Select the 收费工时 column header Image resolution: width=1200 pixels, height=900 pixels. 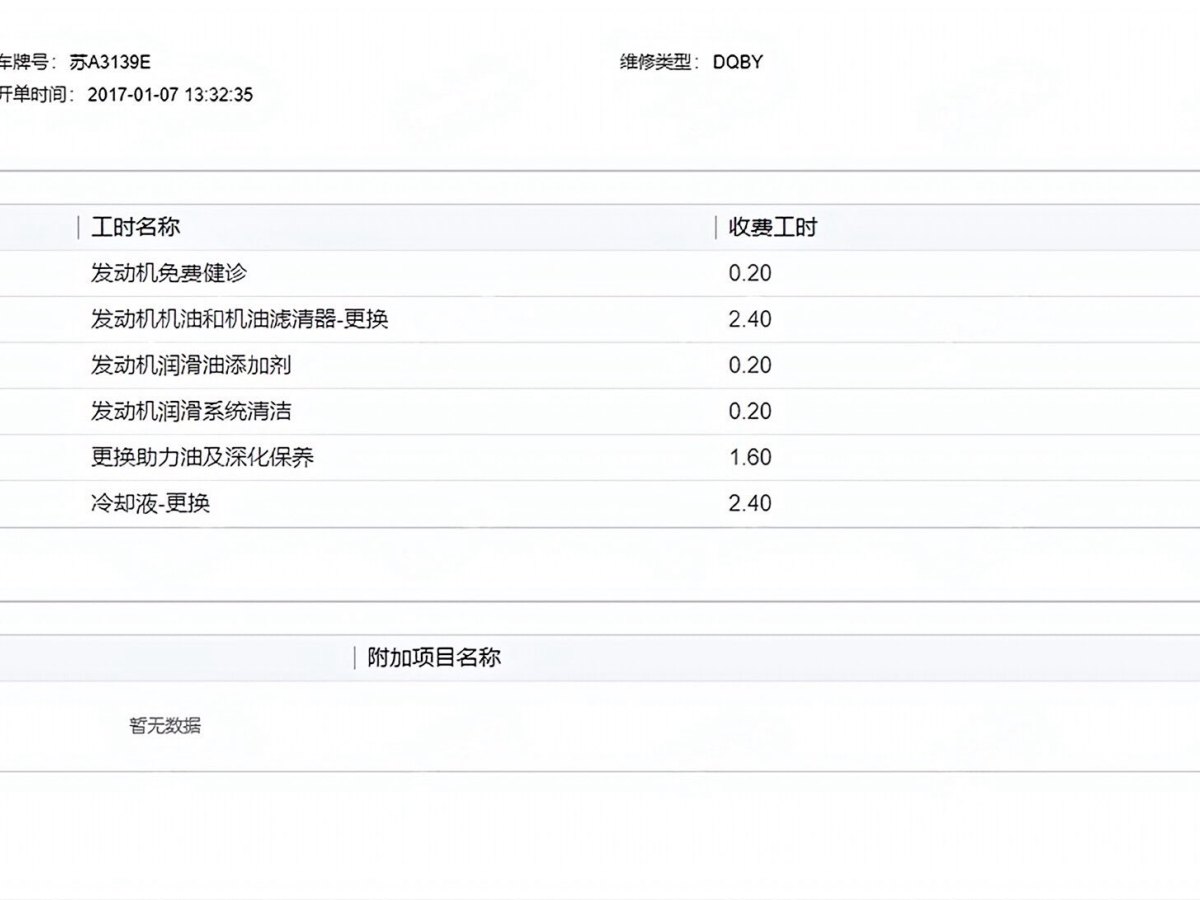(772, 227)
